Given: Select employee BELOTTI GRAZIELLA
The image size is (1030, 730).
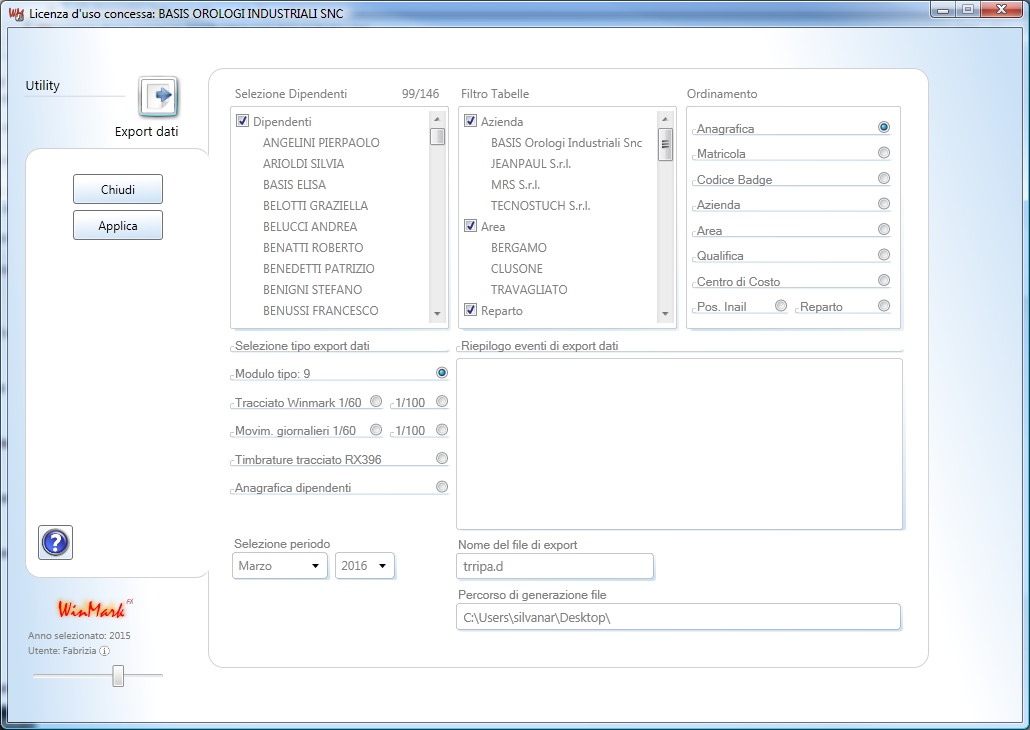Looking at the screenshot, I should [x=315, y=206].
